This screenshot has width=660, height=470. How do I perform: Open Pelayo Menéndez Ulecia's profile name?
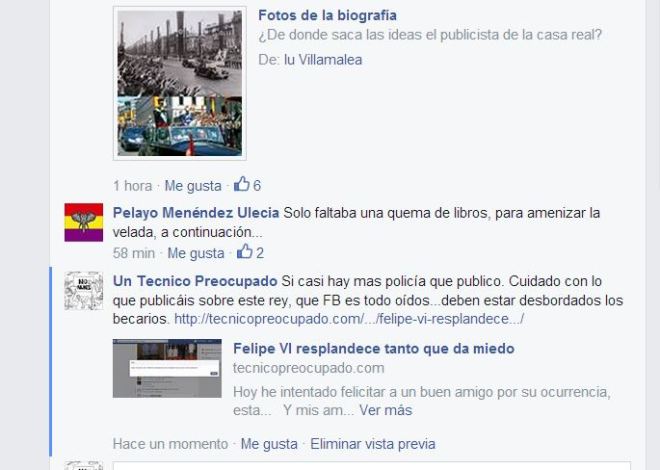coord(196,213)
